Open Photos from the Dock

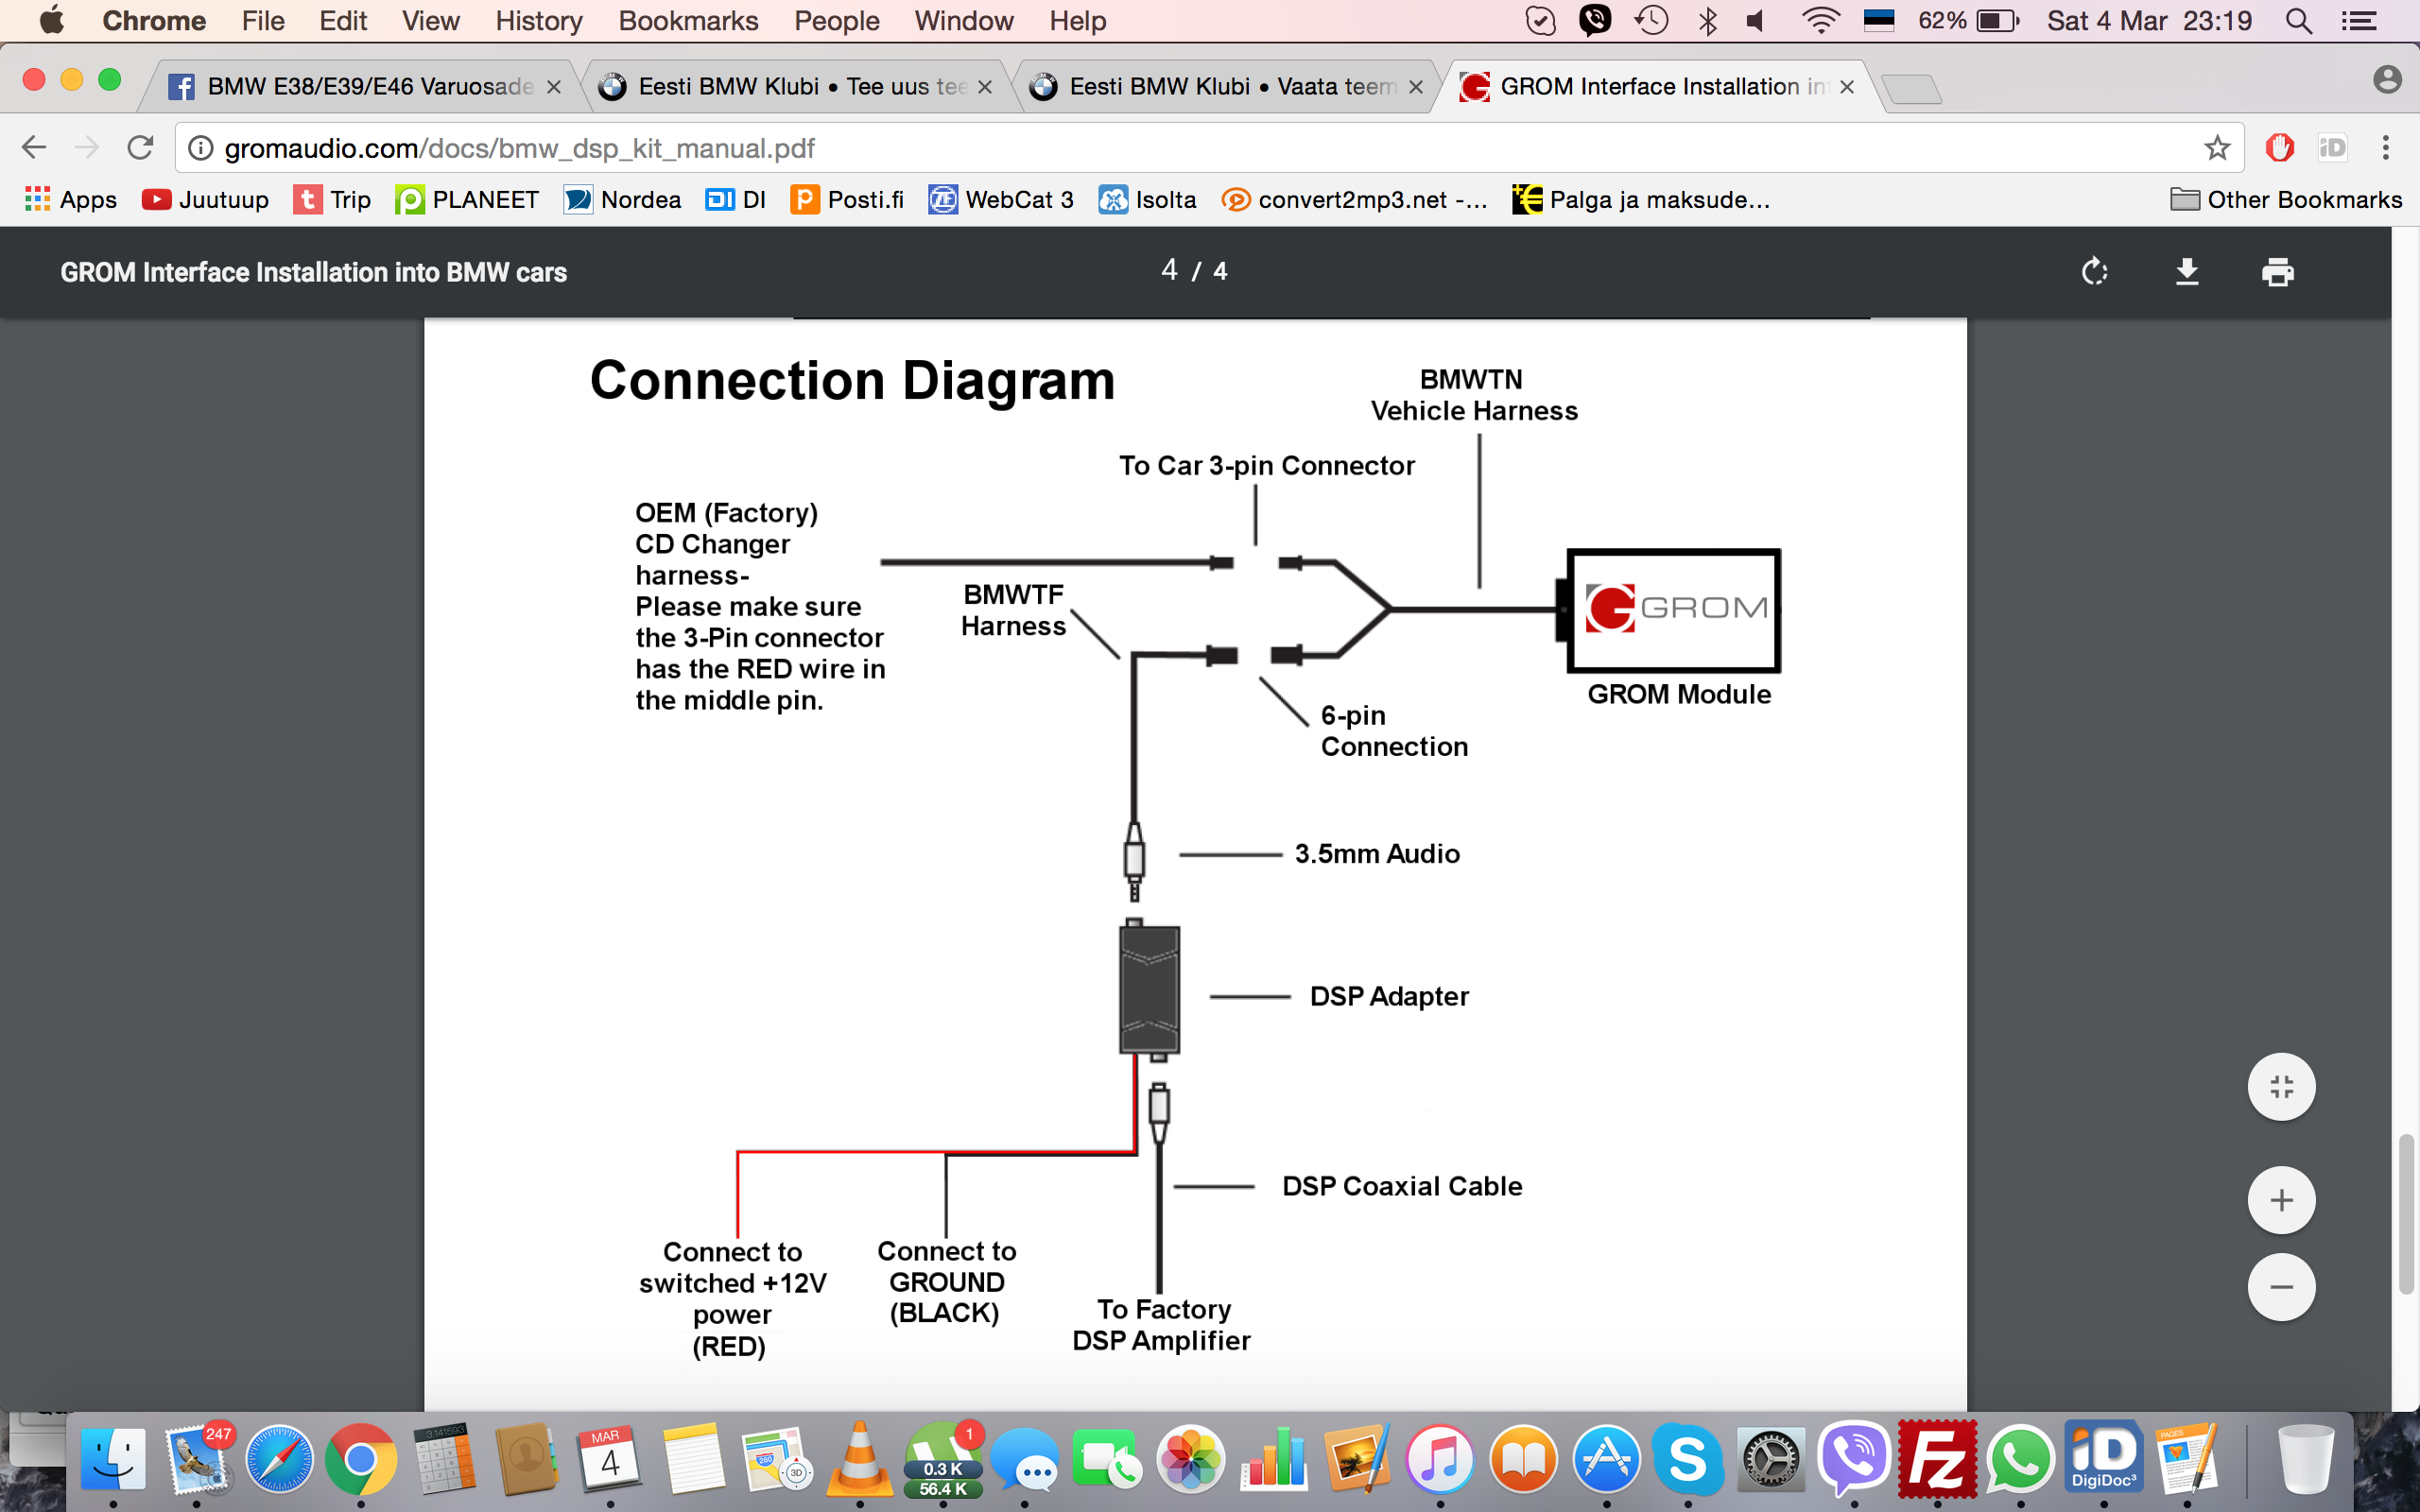coord(1190,1460)
